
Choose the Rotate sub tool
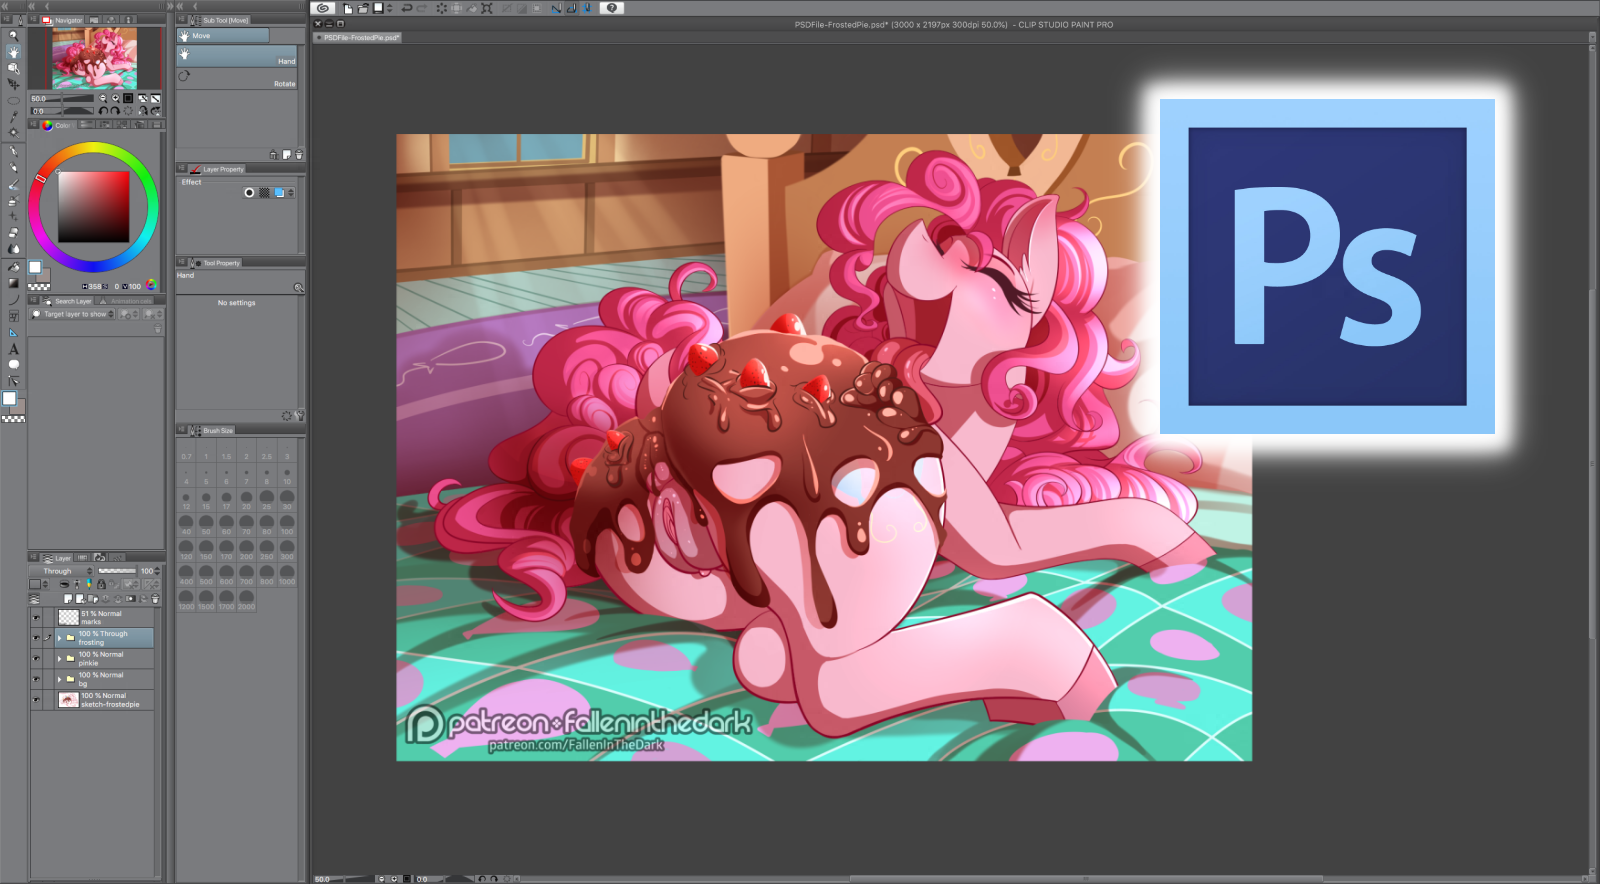pyautogui.click(x=238, y=78)
